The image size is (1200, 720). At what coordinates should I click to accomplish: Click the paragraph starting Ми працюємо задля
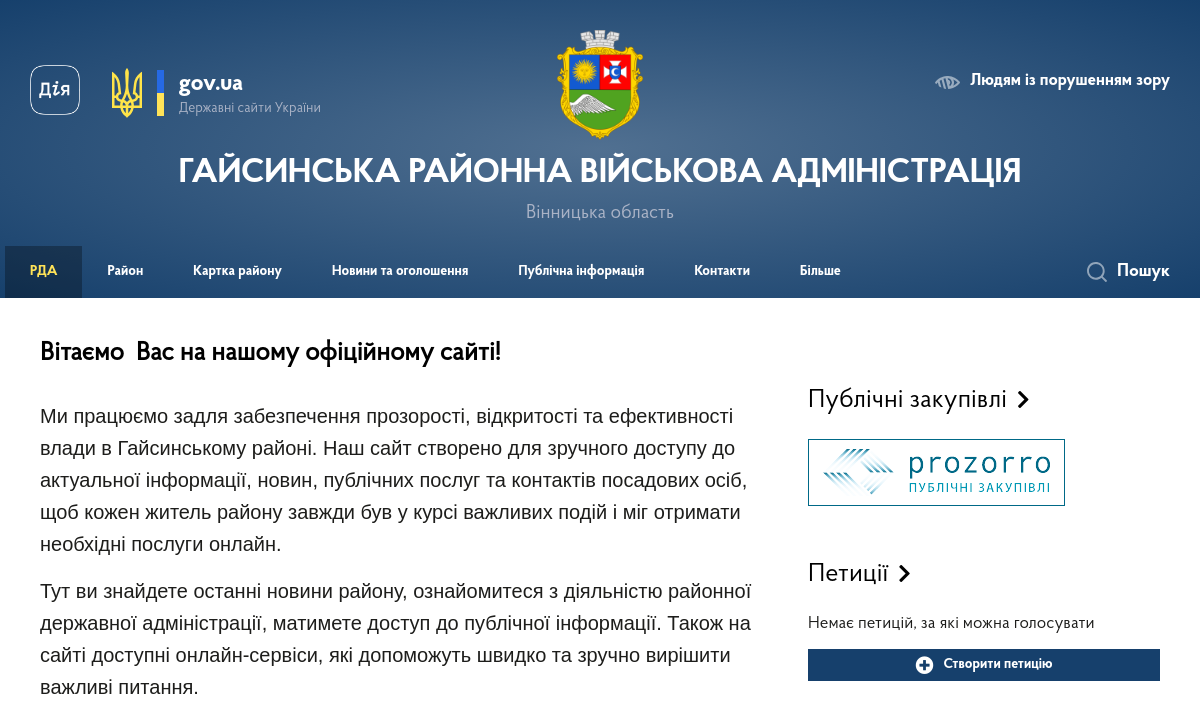394,480
